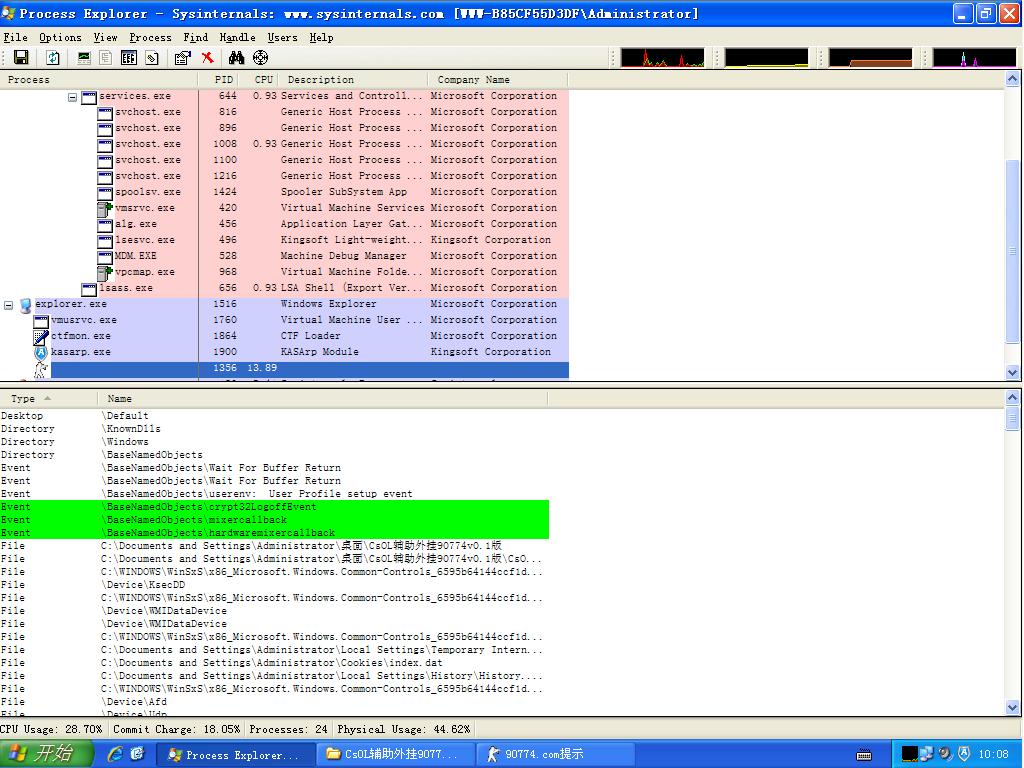This screenshot has width=1024, height=768.
Task: Click the Save toolbar icon
Action: click(x=21, y=57)
